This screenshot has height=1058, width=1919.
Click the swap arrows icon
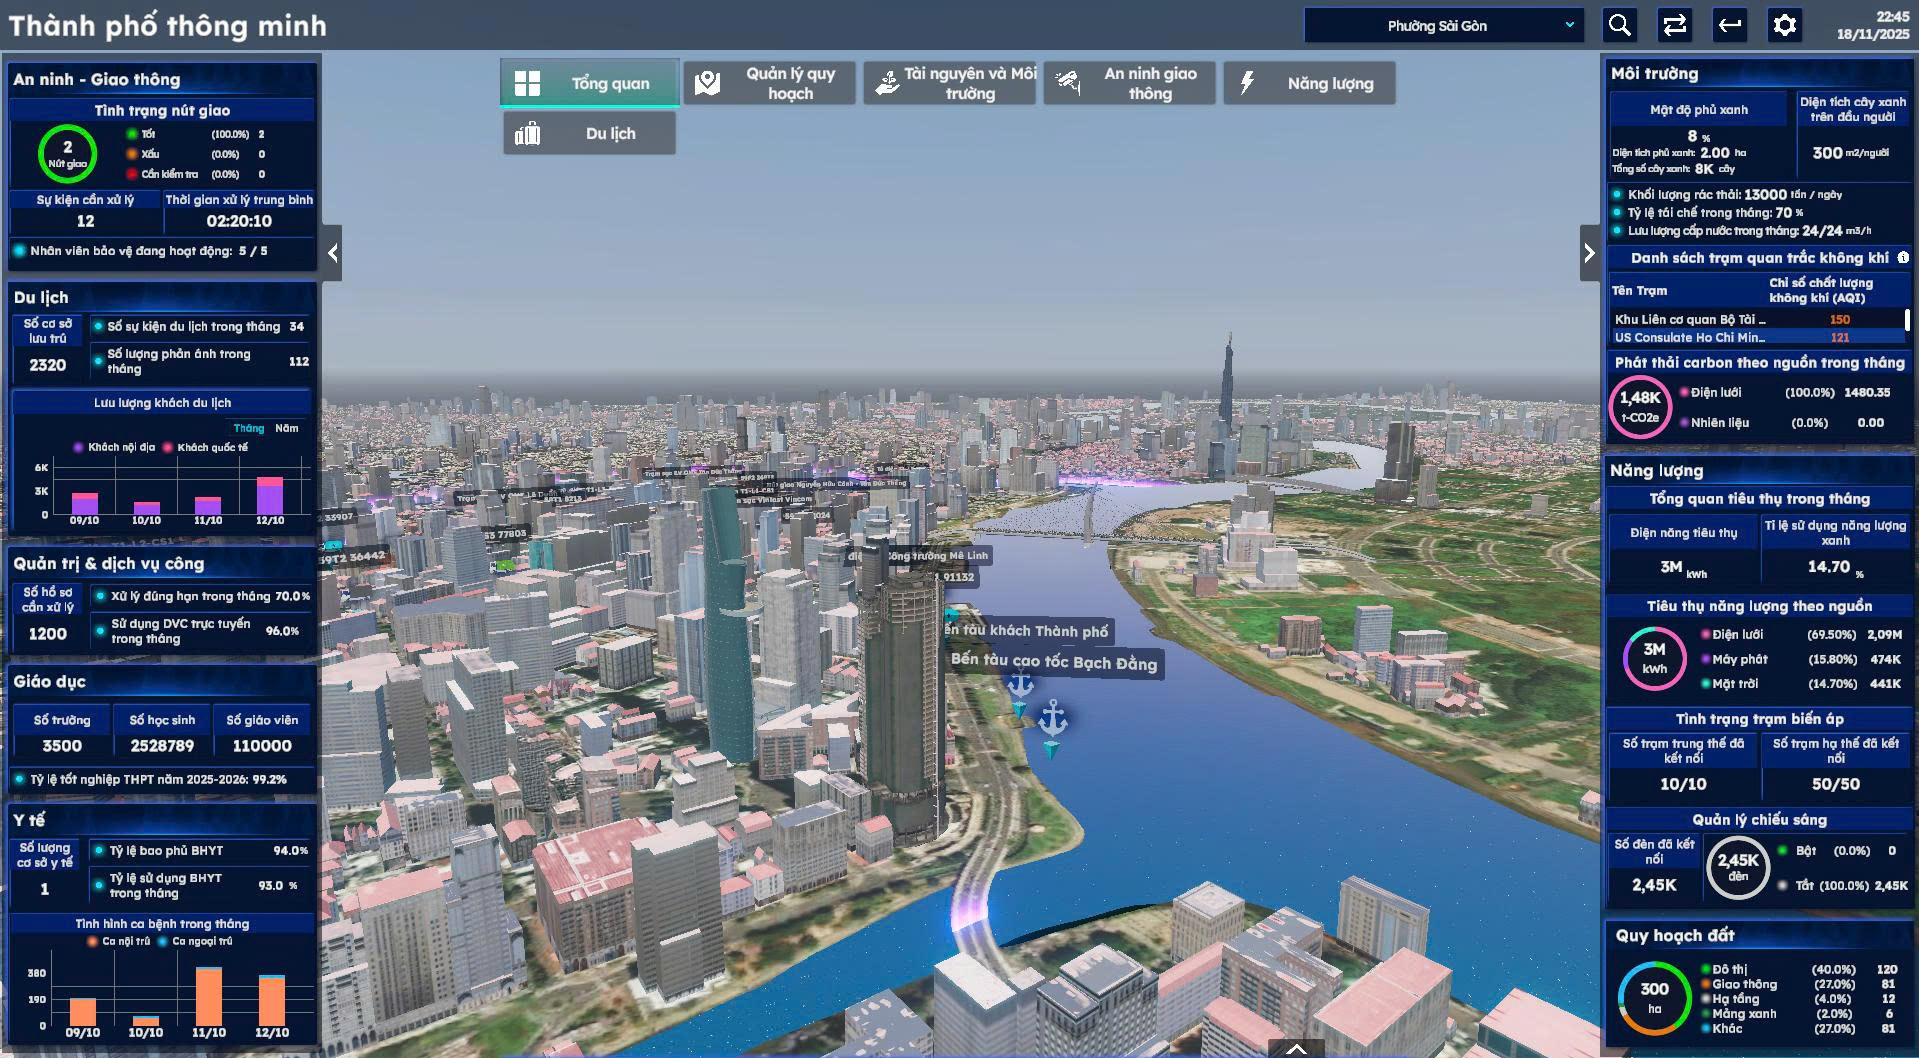point(1673,25)
